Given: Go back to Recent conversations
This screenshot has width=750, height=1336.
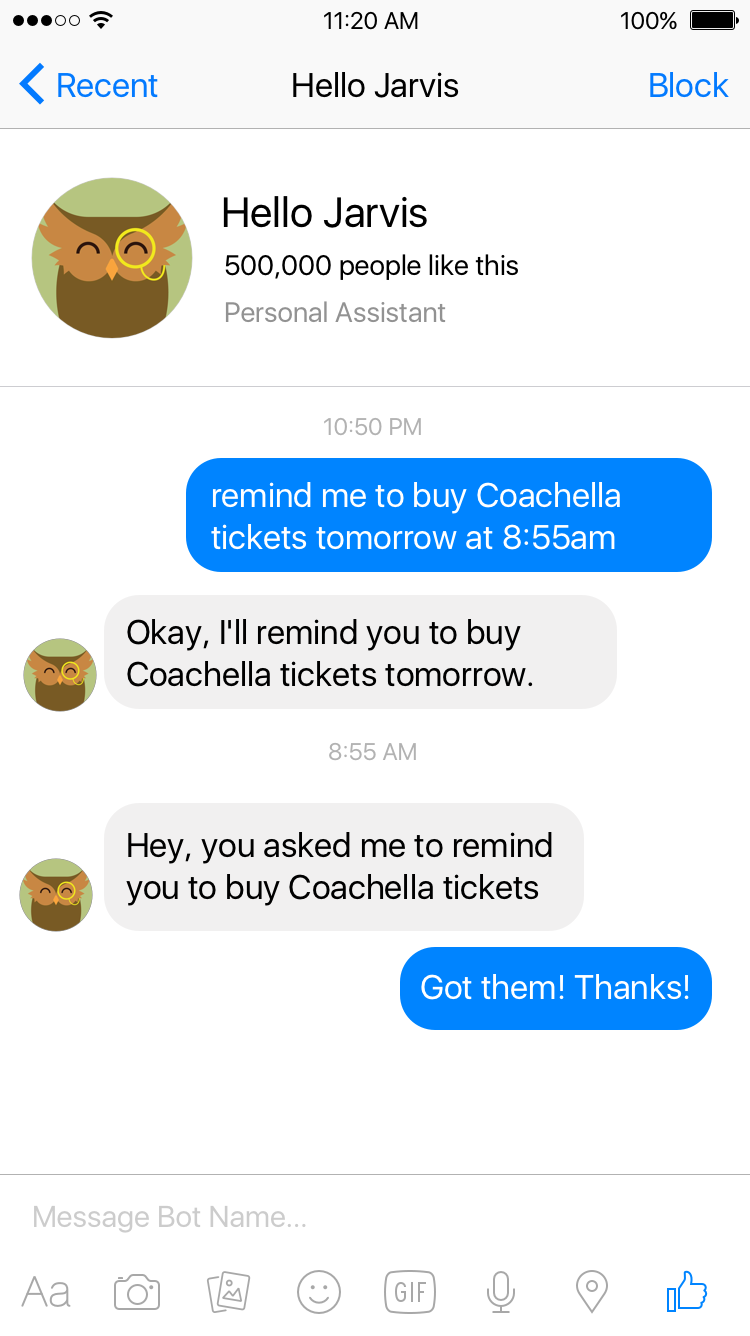Looking at the screenshot, I should coord(89,86).
